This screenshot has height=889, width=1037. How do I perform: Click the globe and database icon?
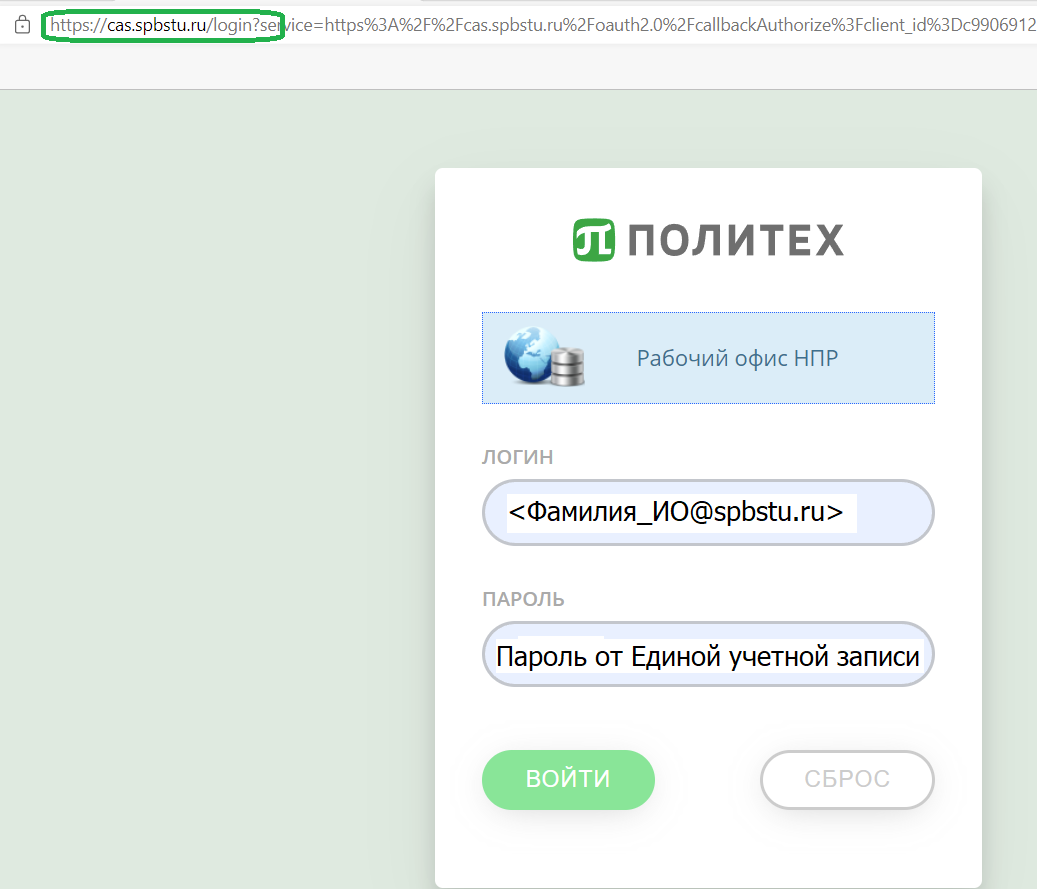[543, 357]
